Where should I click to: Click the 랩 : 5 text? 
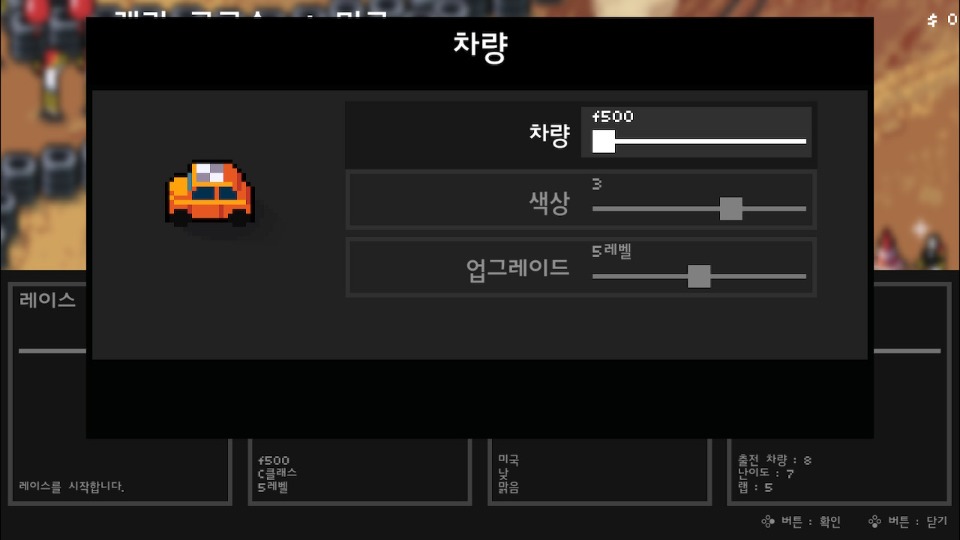pos(755,487)
